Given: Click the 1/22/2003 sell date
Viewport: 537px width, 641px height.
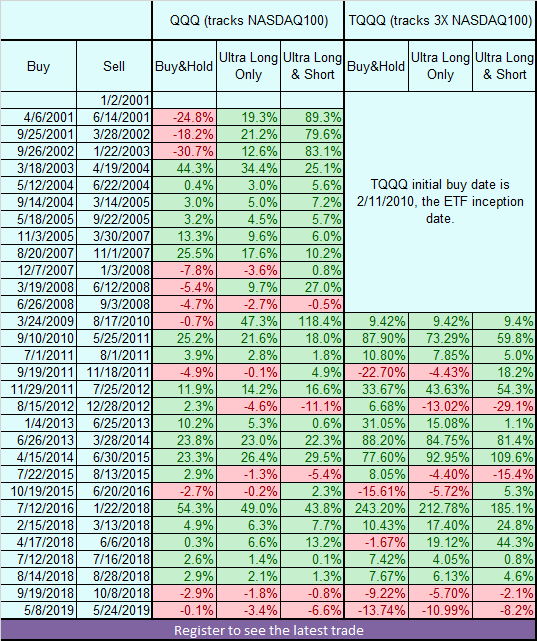Looking at the screenshot, I should 114,151.
